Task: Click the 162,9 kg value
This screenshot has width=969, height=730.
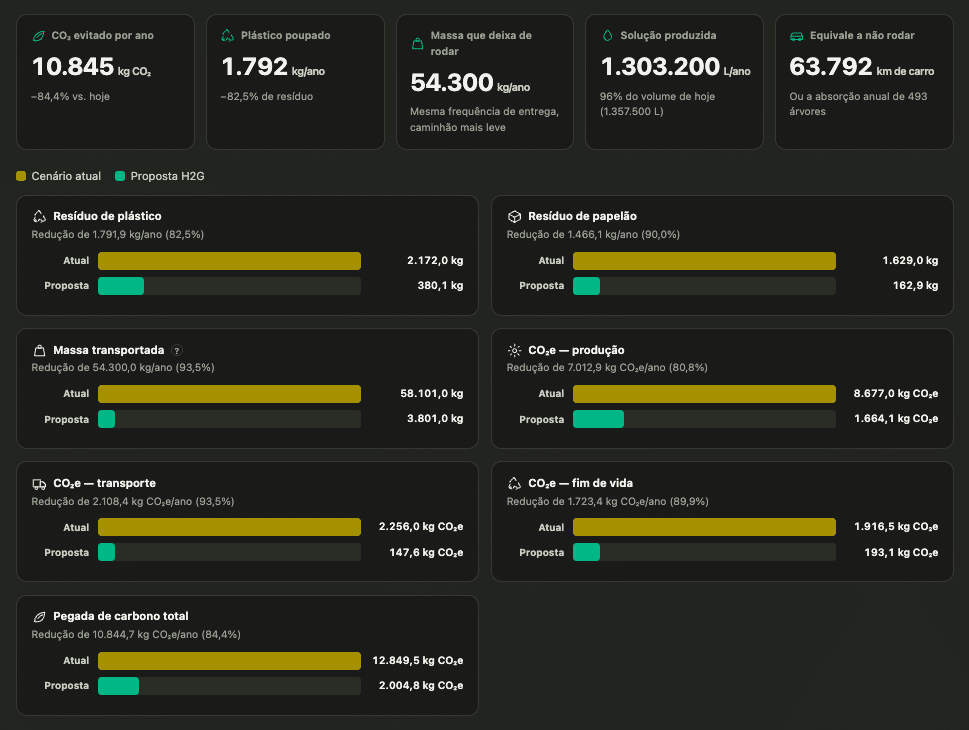Action: (916, 286)
